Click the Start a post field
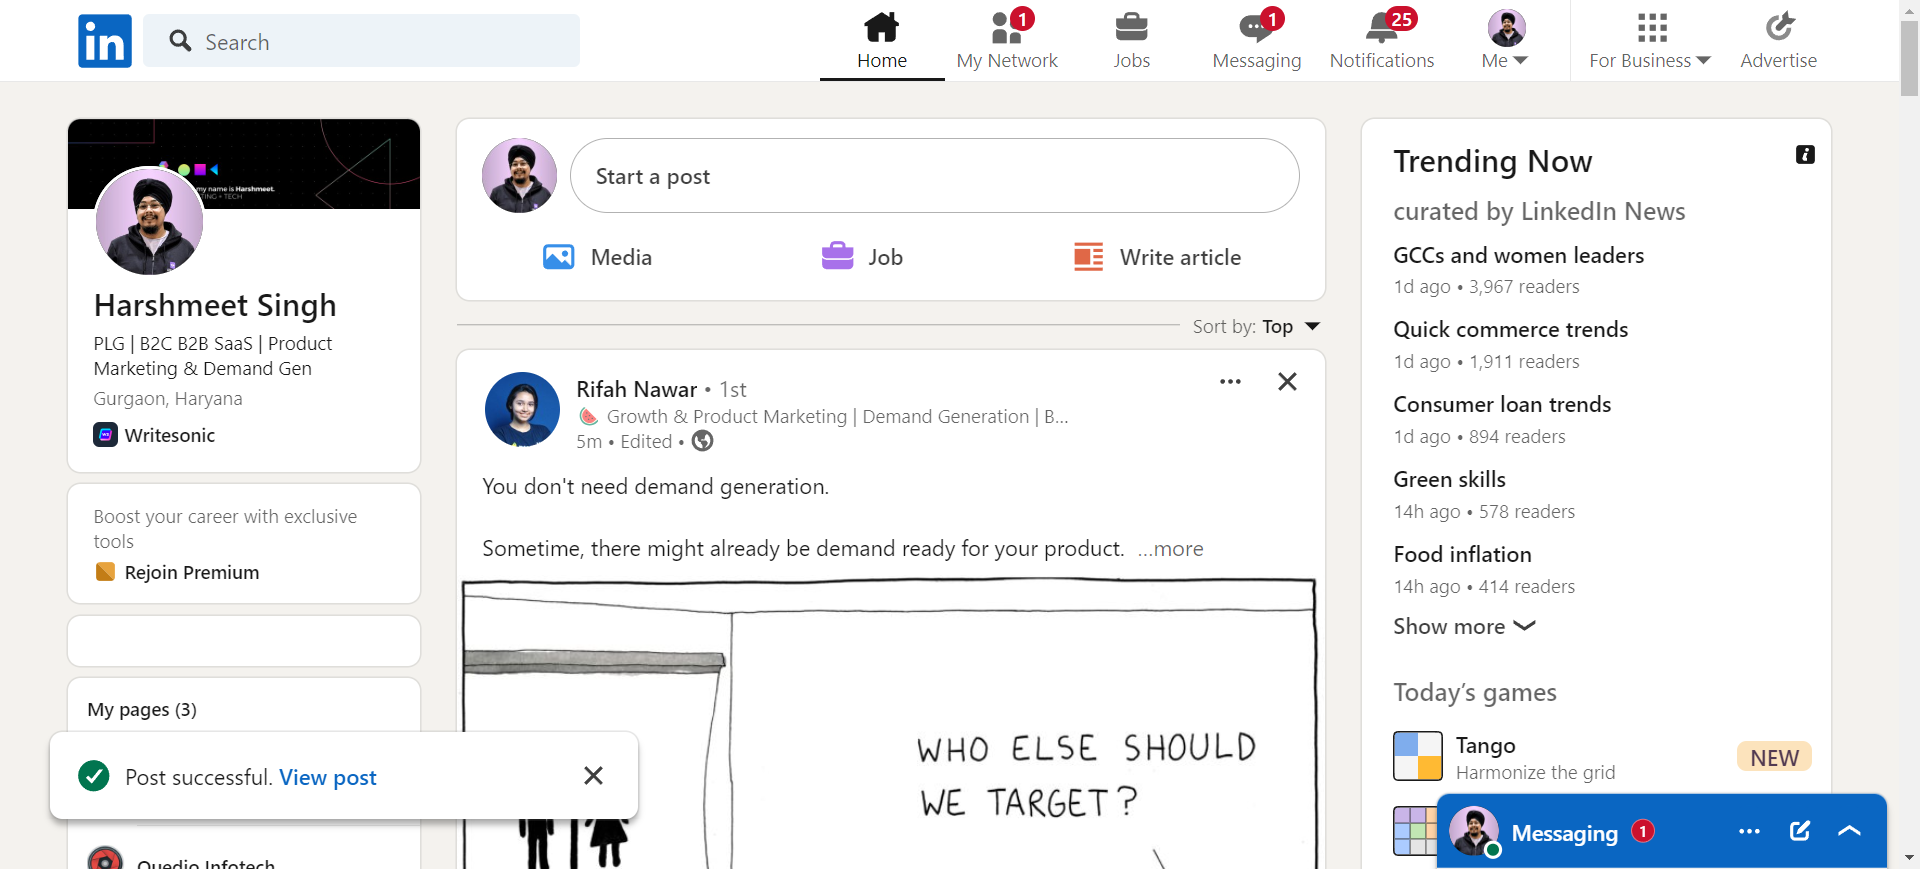Image resolution: width=1920 pixels, height=869 pixels. point(935,176)
